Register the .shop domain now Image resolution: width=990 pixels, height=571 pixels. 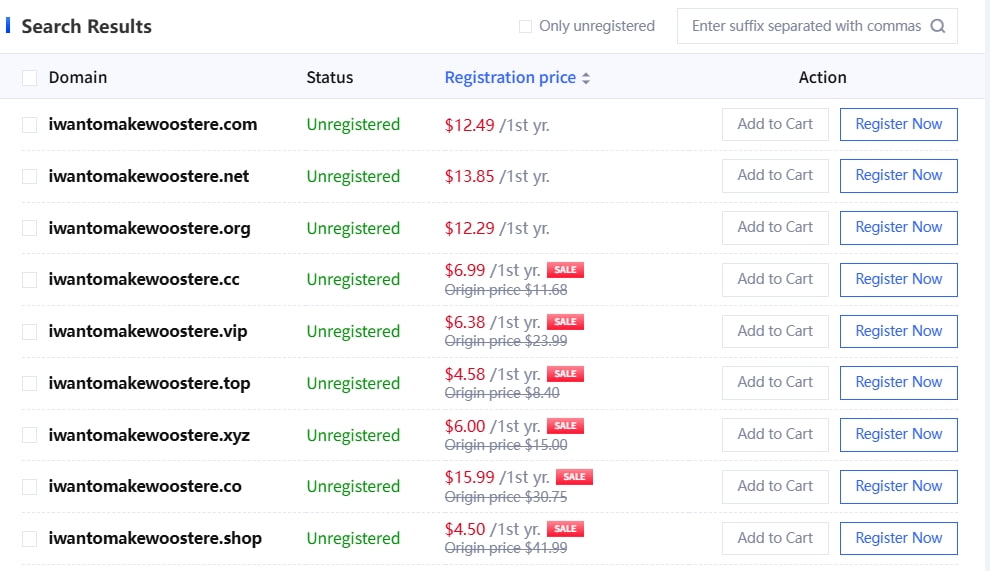pyautogui.click(x=898, y=538)
